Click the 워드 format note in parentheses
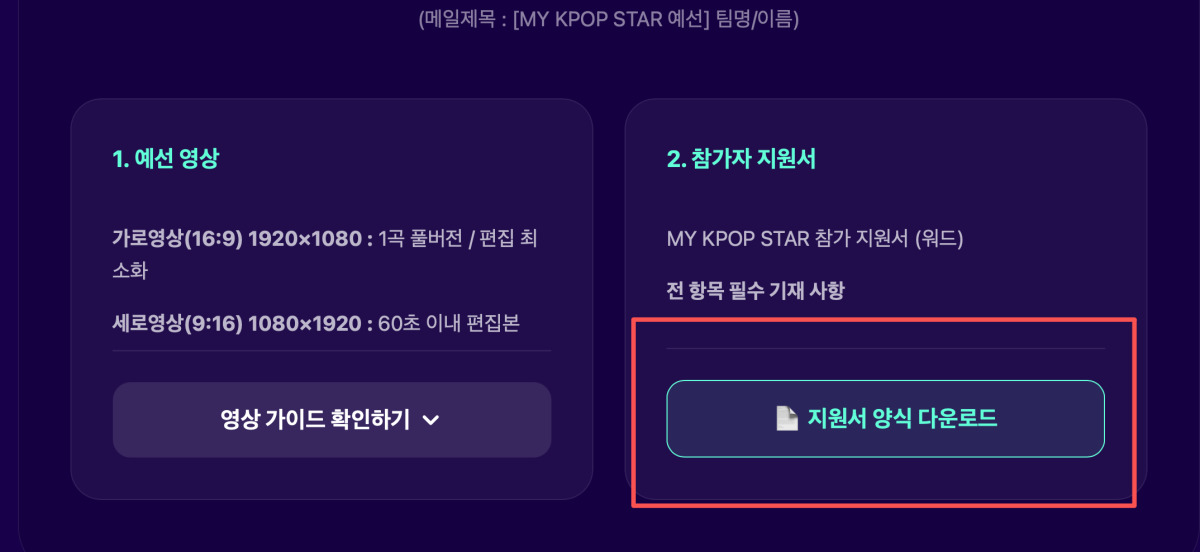The height and width of the screenshot is (552, 1200). pos(945,239)
